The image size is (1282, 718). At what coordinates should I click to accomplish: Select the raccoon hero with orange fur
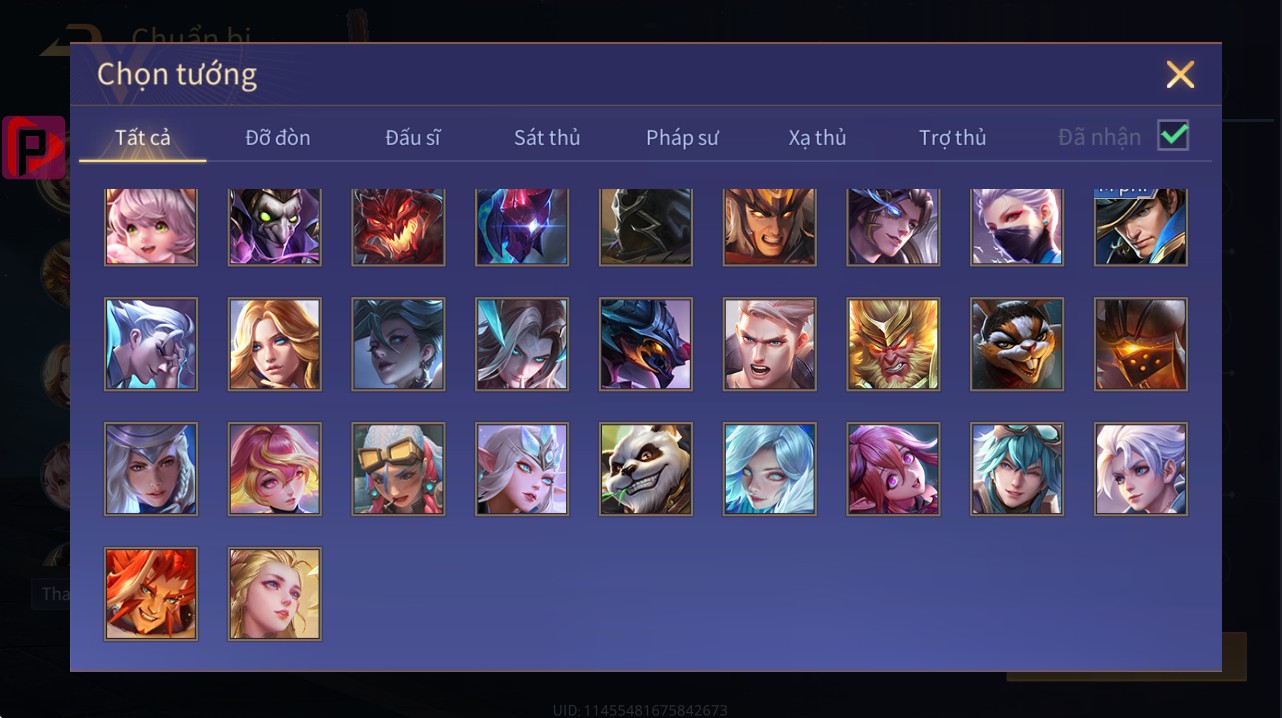click(x=1017, y=344)
